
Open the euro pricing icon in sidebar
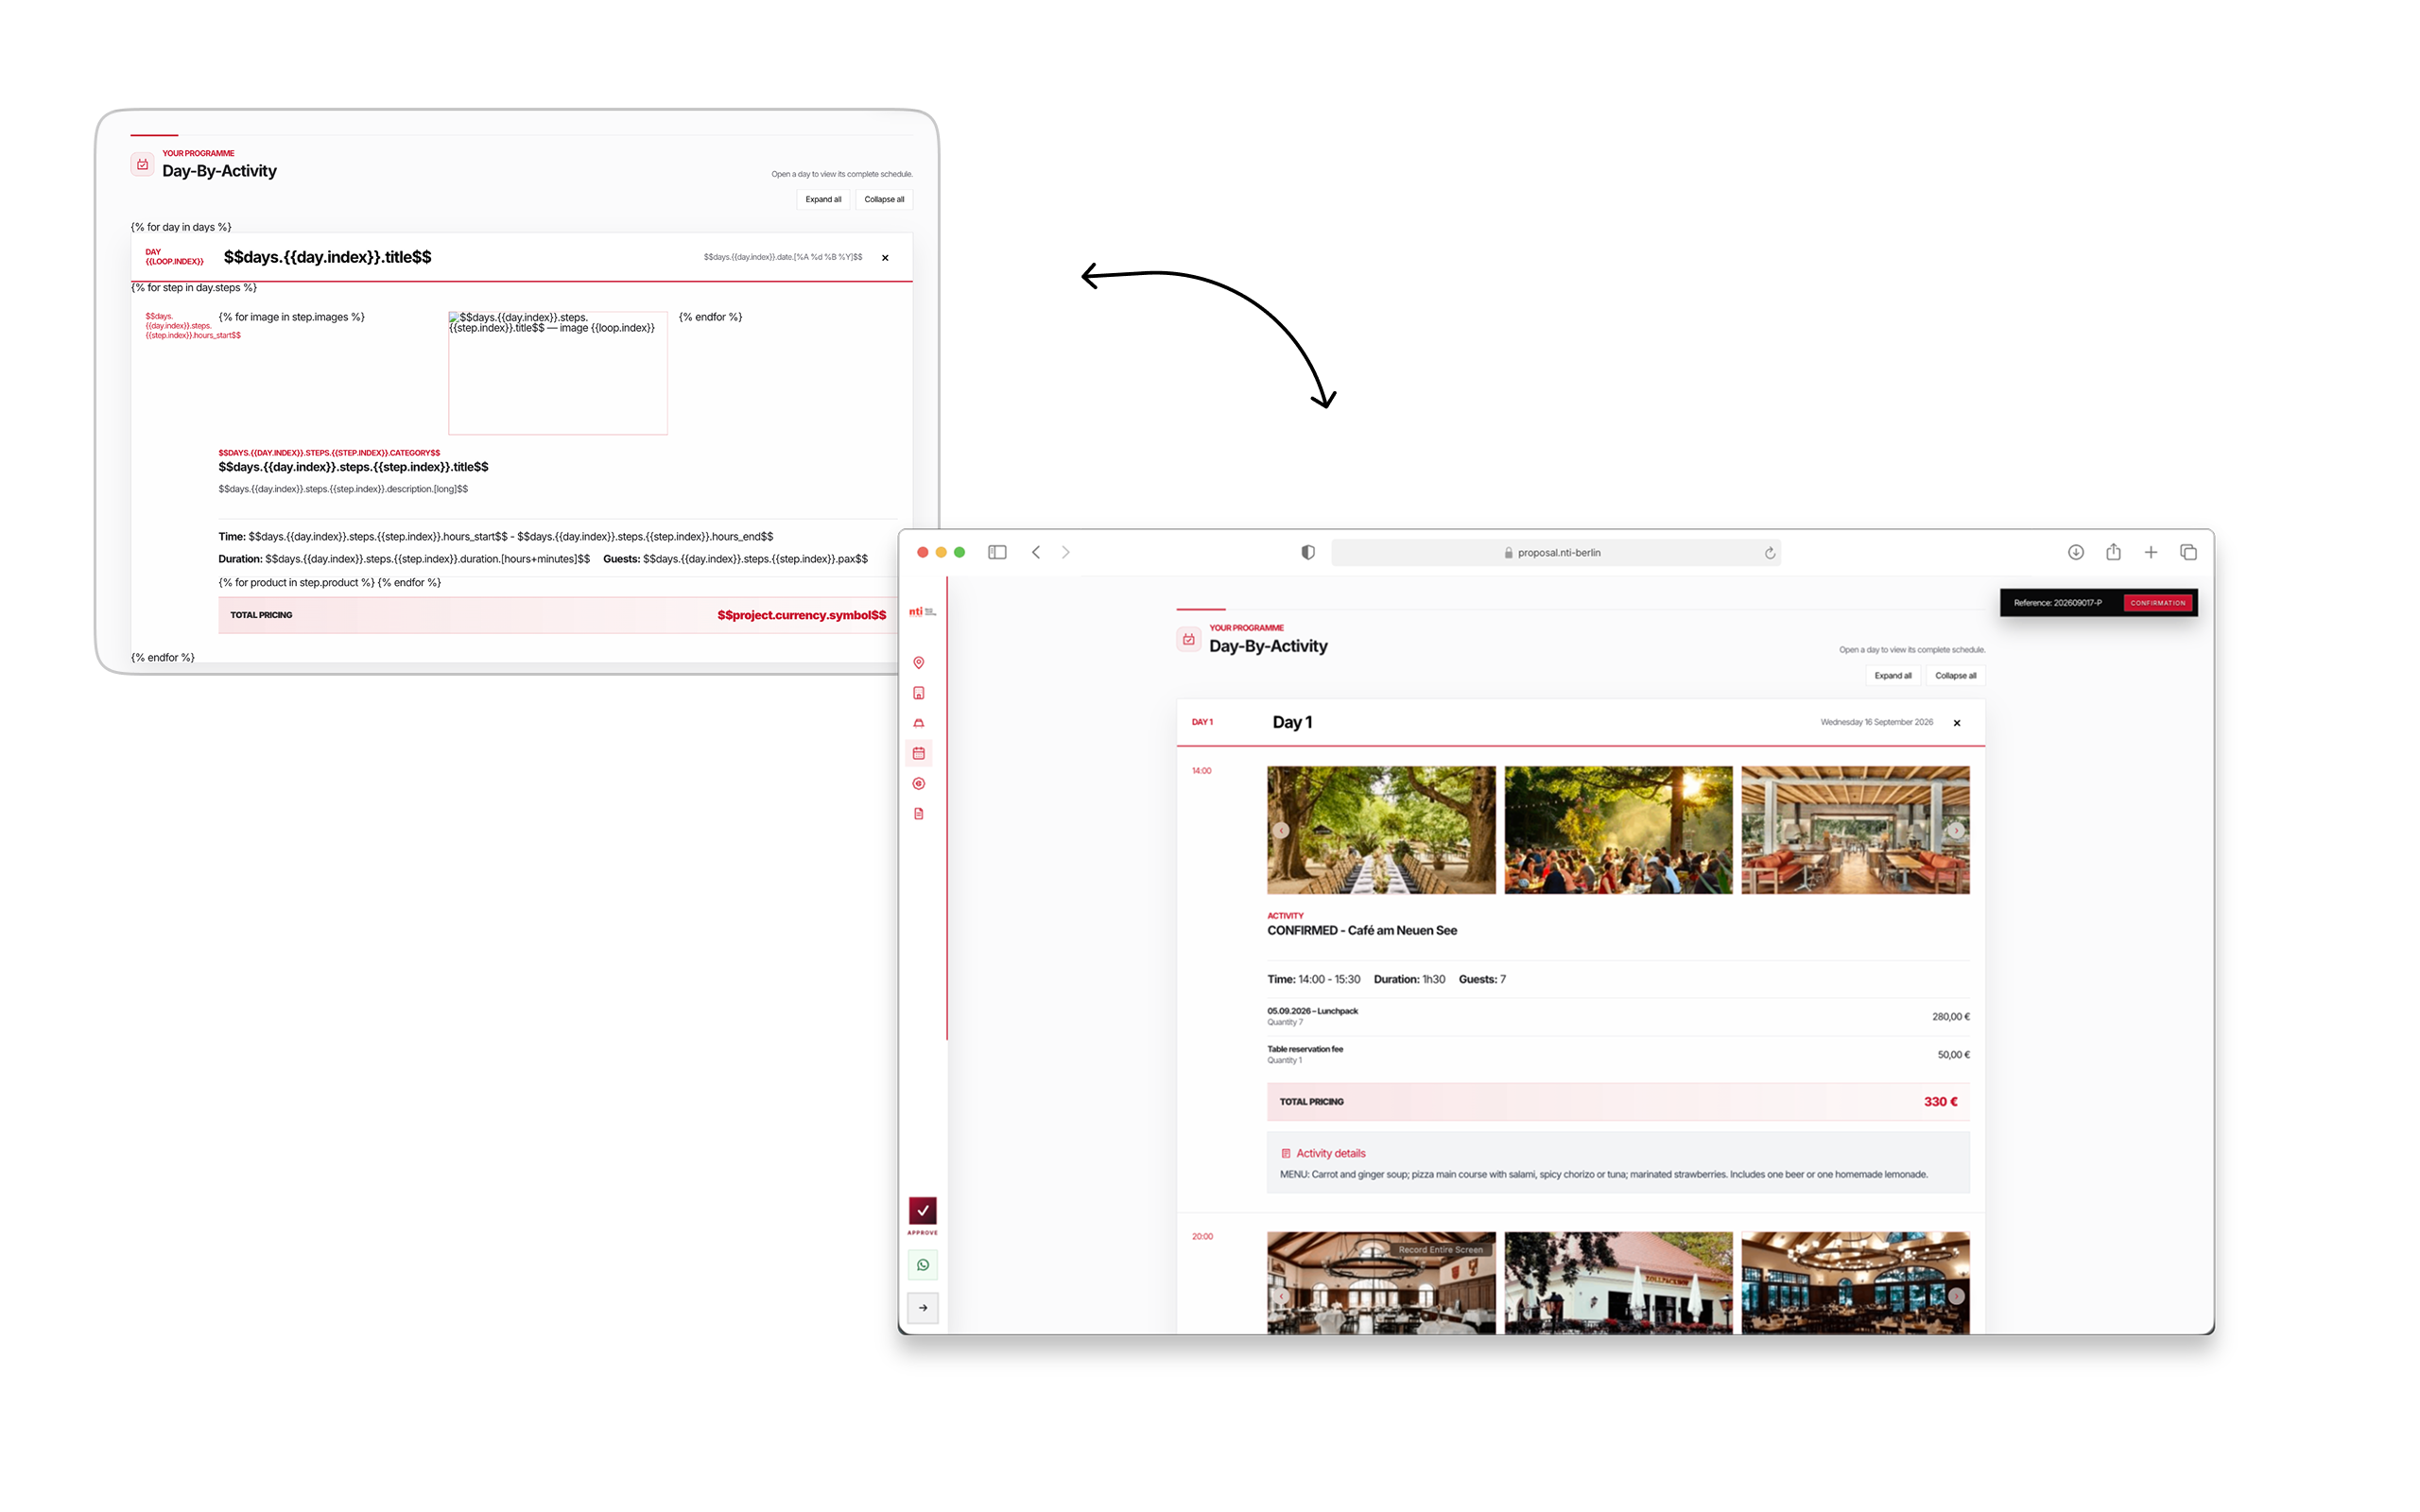coord(918,783)
